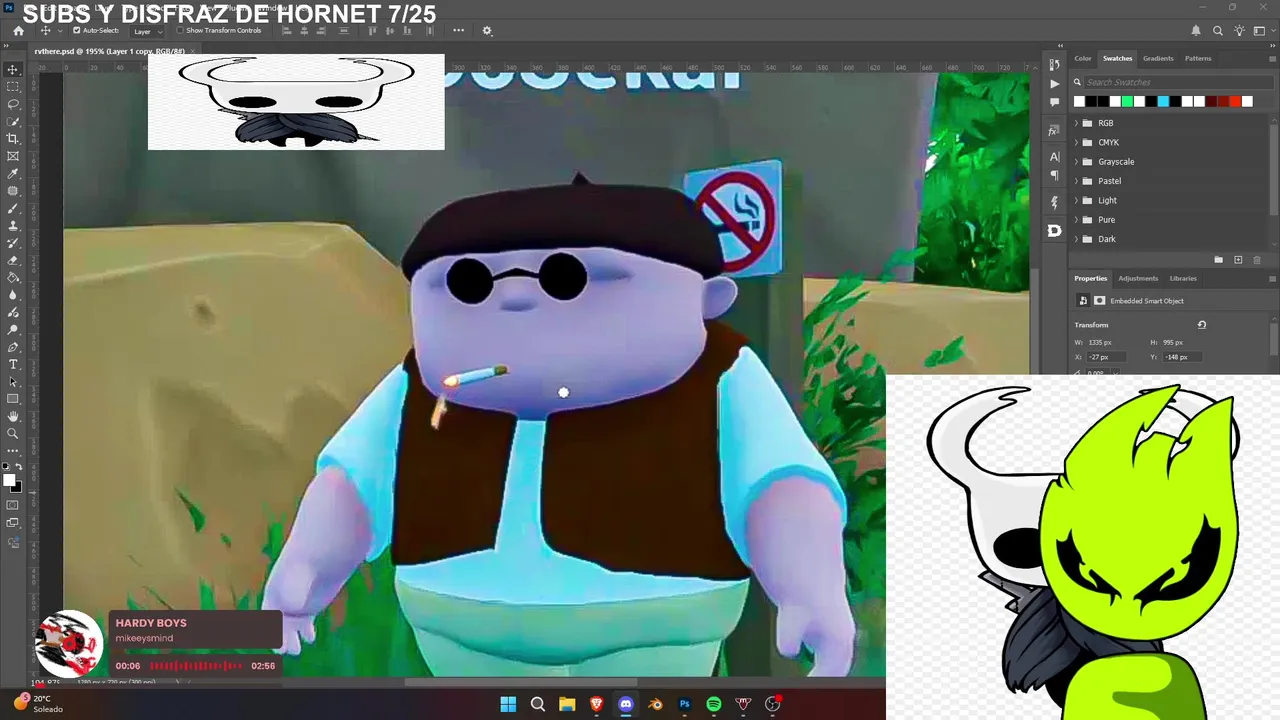This screenshot has width=1280, height=720.
Task: Select the Frame tool
Action: pos(13,156)
